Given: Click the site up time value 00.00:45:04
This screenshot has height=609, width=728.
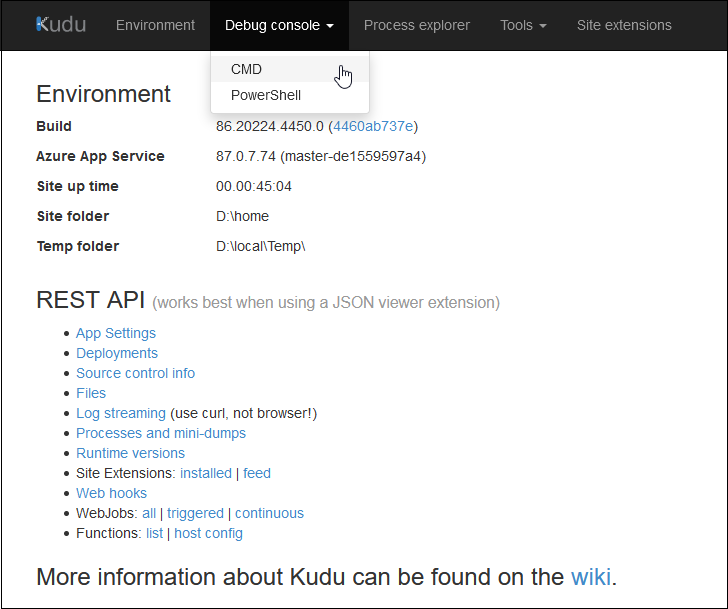Looking at the screenshot, I should [254, 186].
